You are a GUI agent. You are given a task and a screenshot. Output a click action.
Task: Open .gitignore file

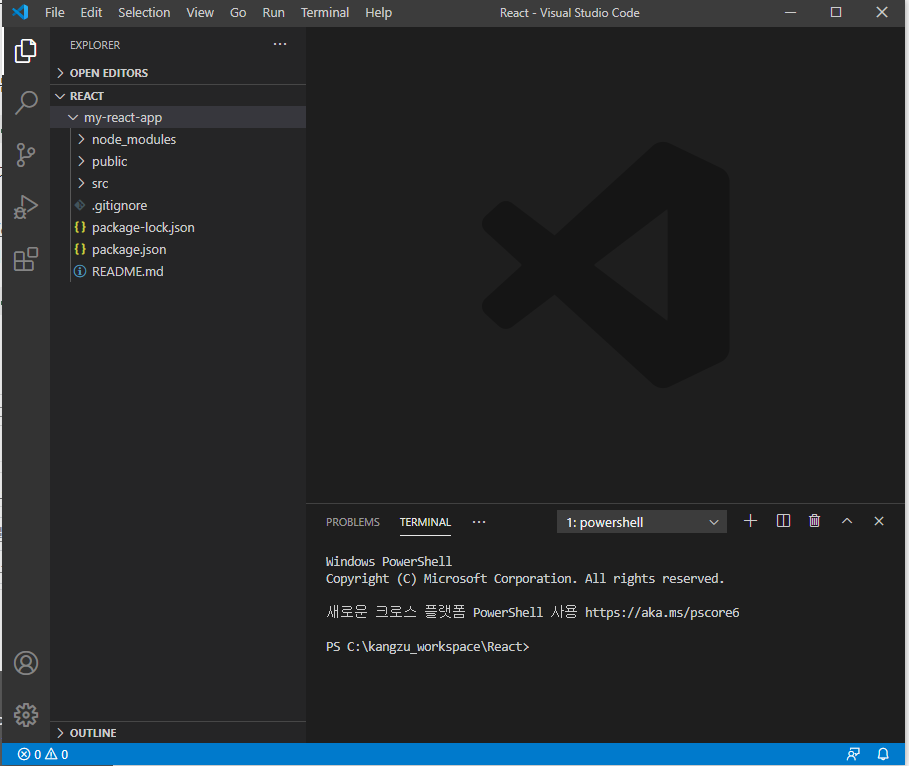coord(178,205)
